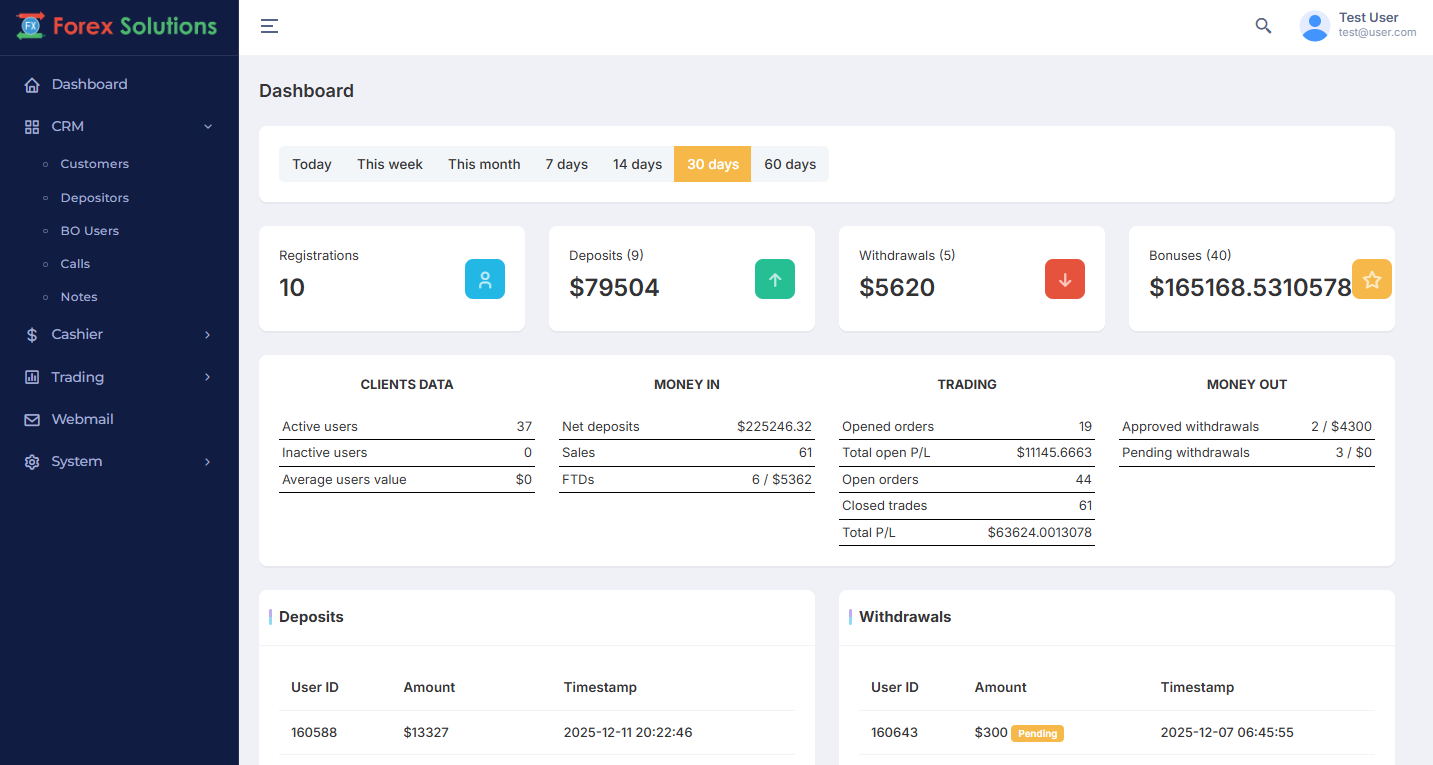Select the This month range

[484, 164]
